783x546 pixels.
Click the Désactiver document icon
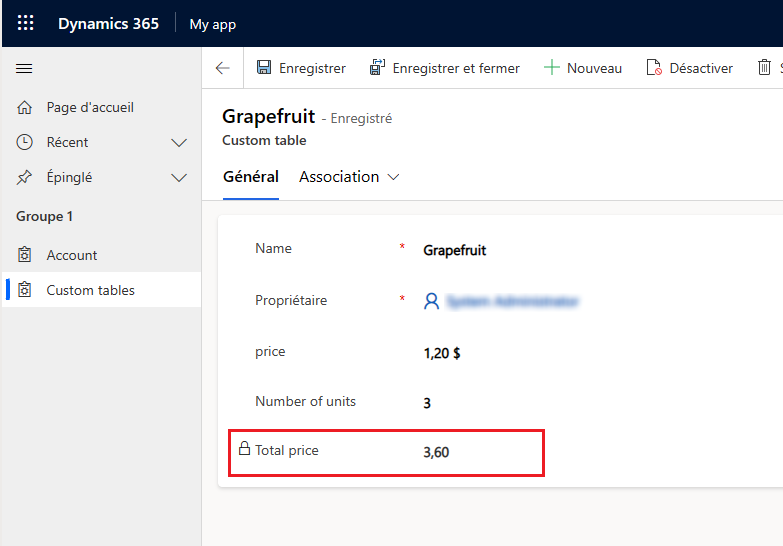tap(654, 67)
